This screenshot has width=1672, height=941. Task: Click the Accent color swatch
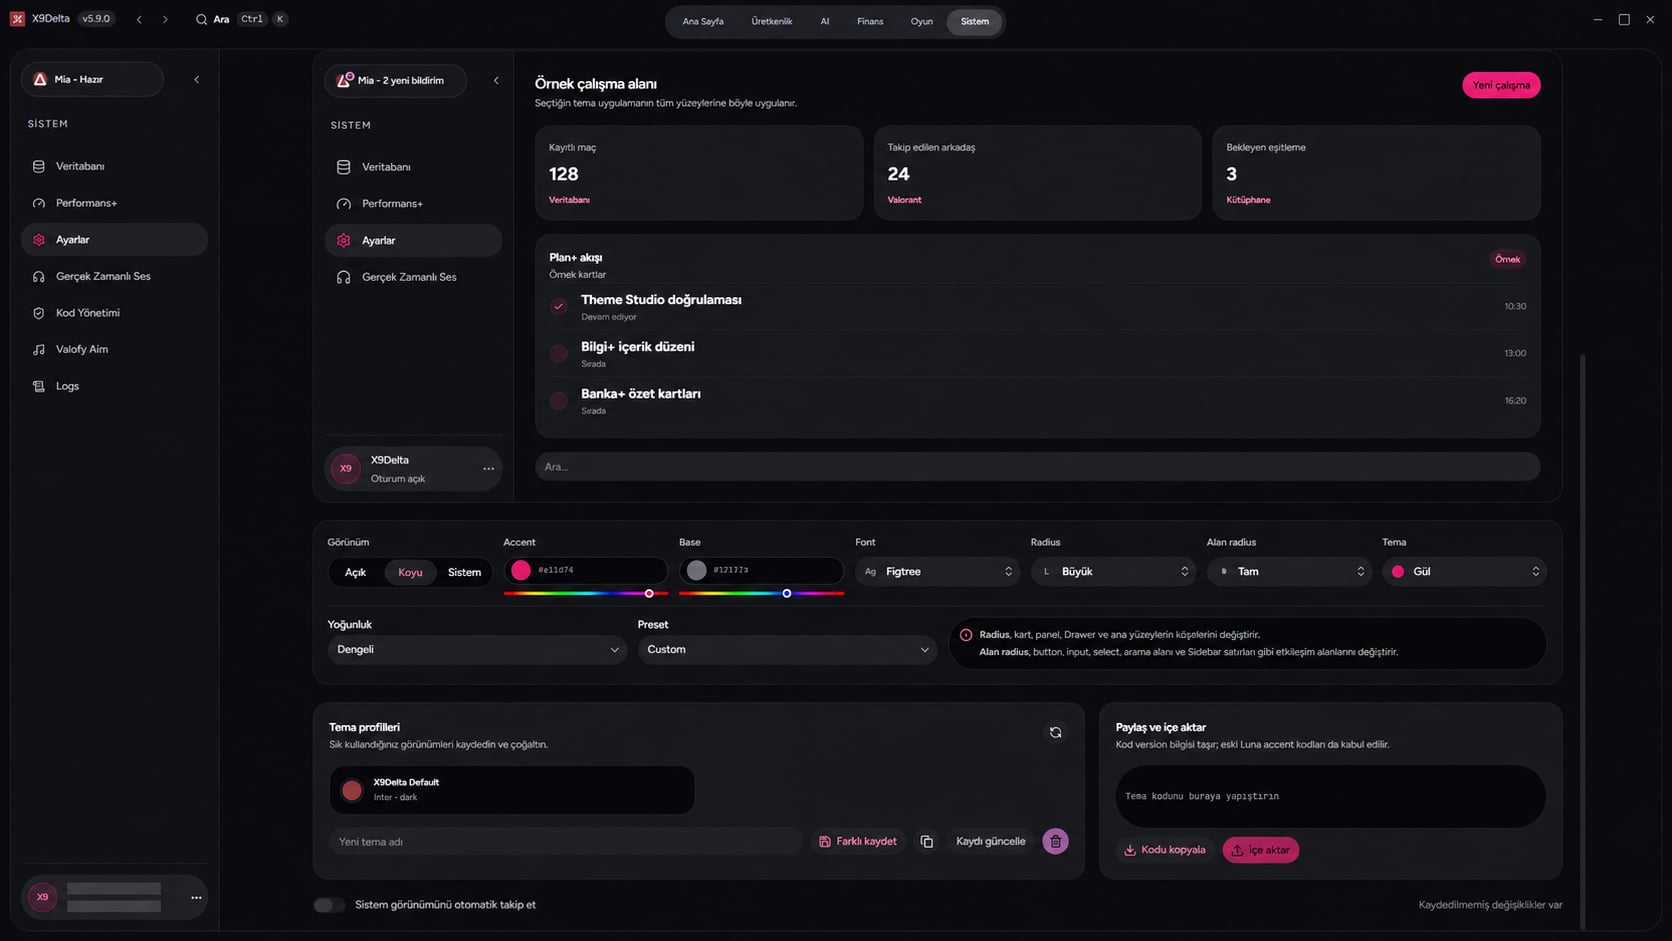pos(521,570)
